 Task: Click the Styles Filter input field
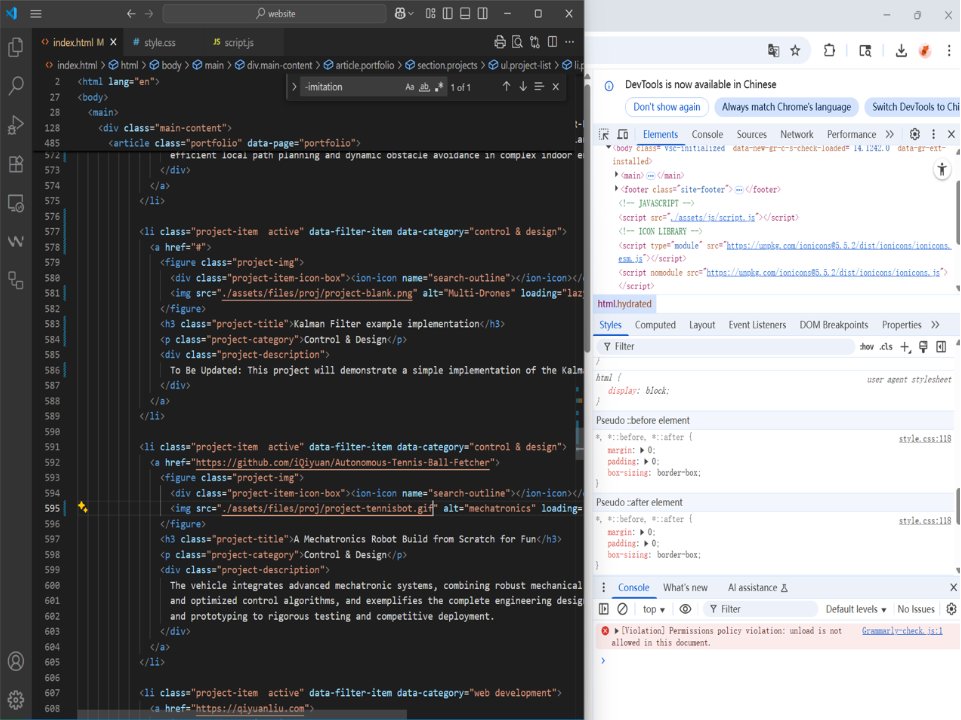click(x=726, y=347)
